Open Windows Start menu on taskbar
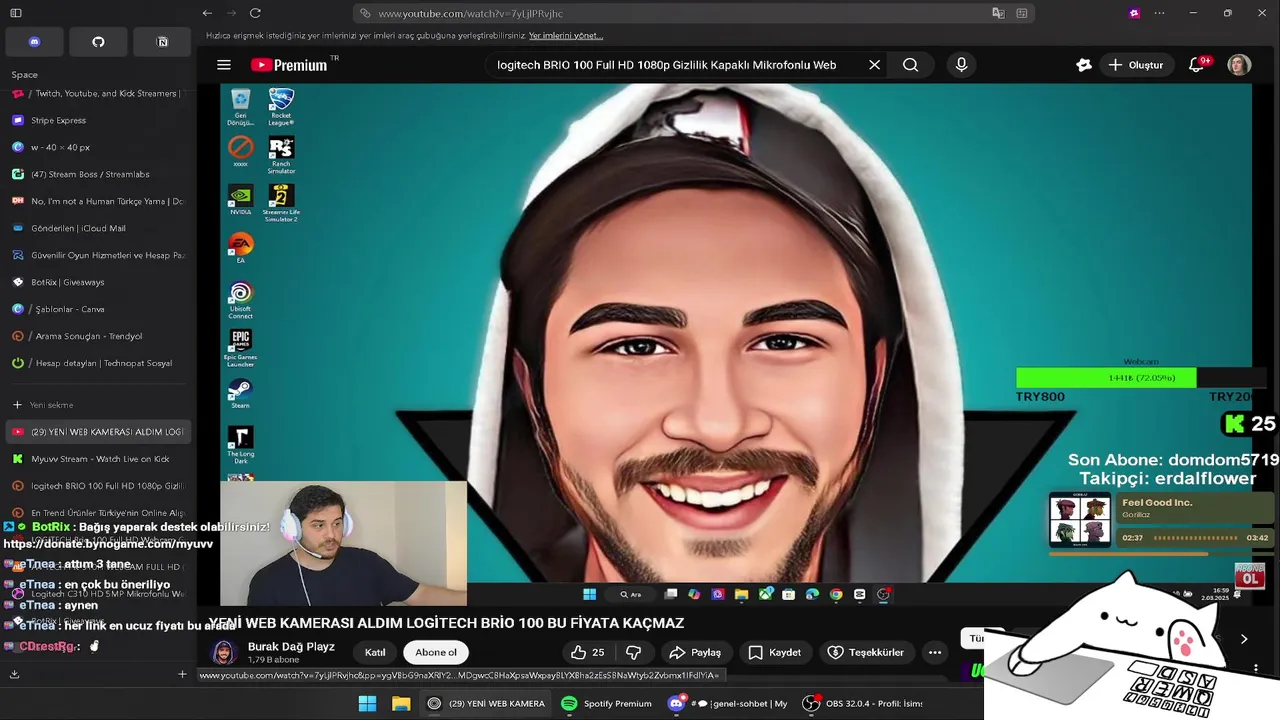Viewport: 1280px width, 720px height. tap(367, 703)
